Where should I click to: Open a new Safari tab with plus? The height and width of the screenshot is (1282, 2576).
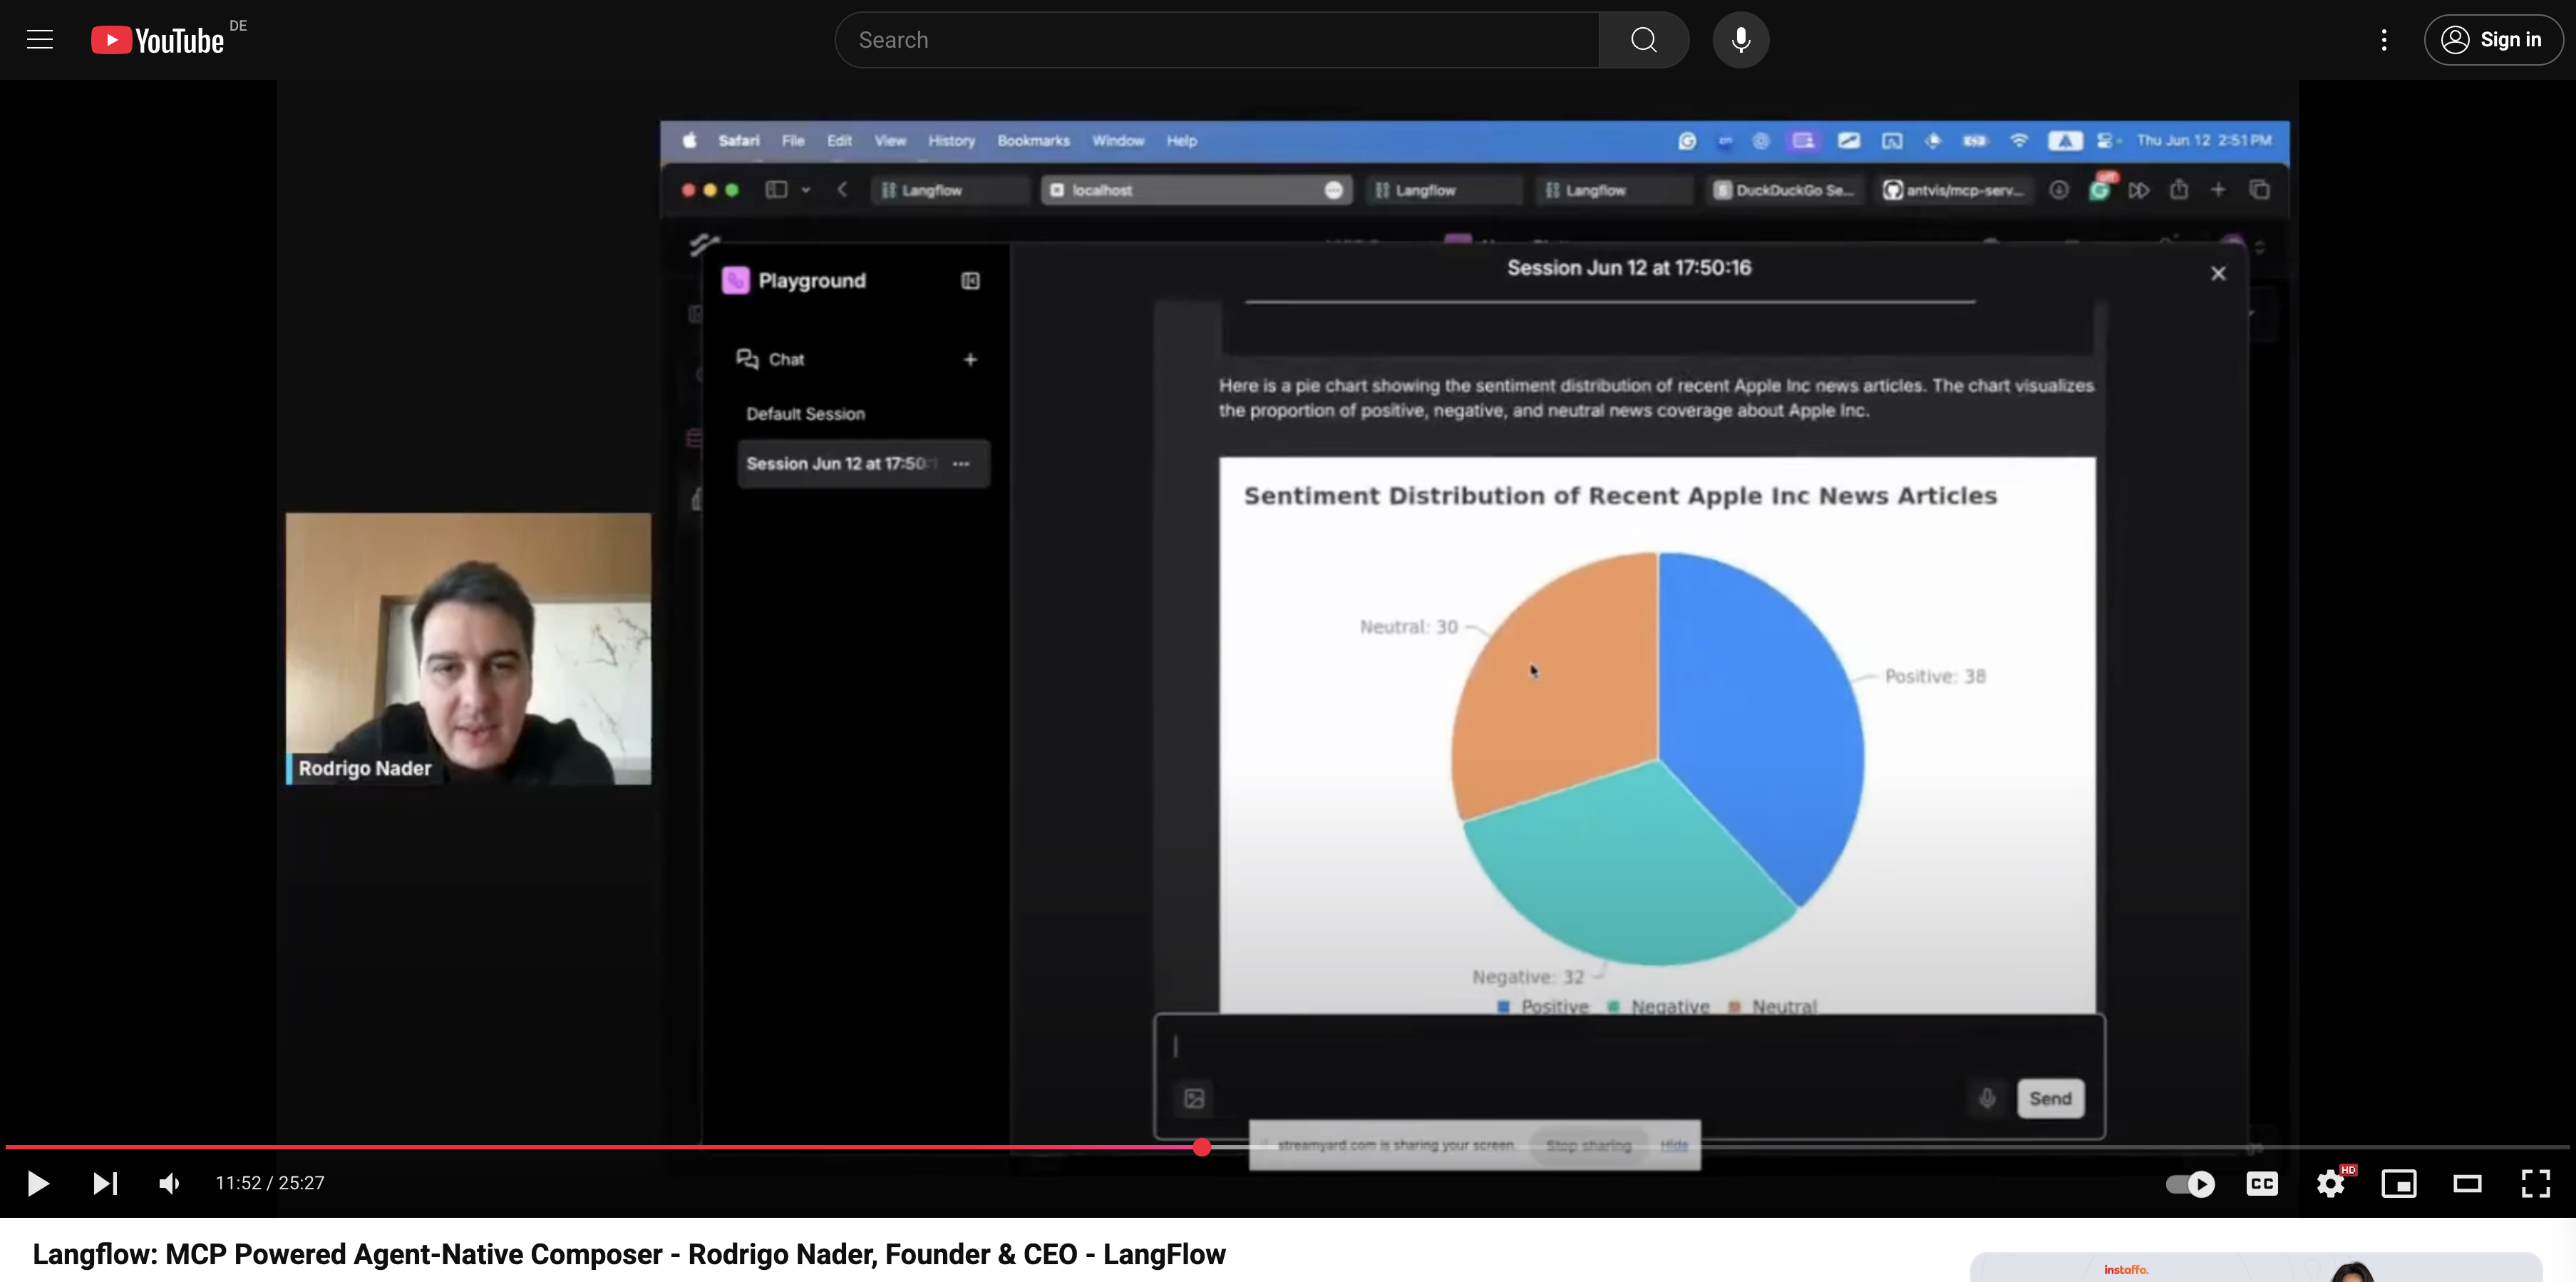2218,189
